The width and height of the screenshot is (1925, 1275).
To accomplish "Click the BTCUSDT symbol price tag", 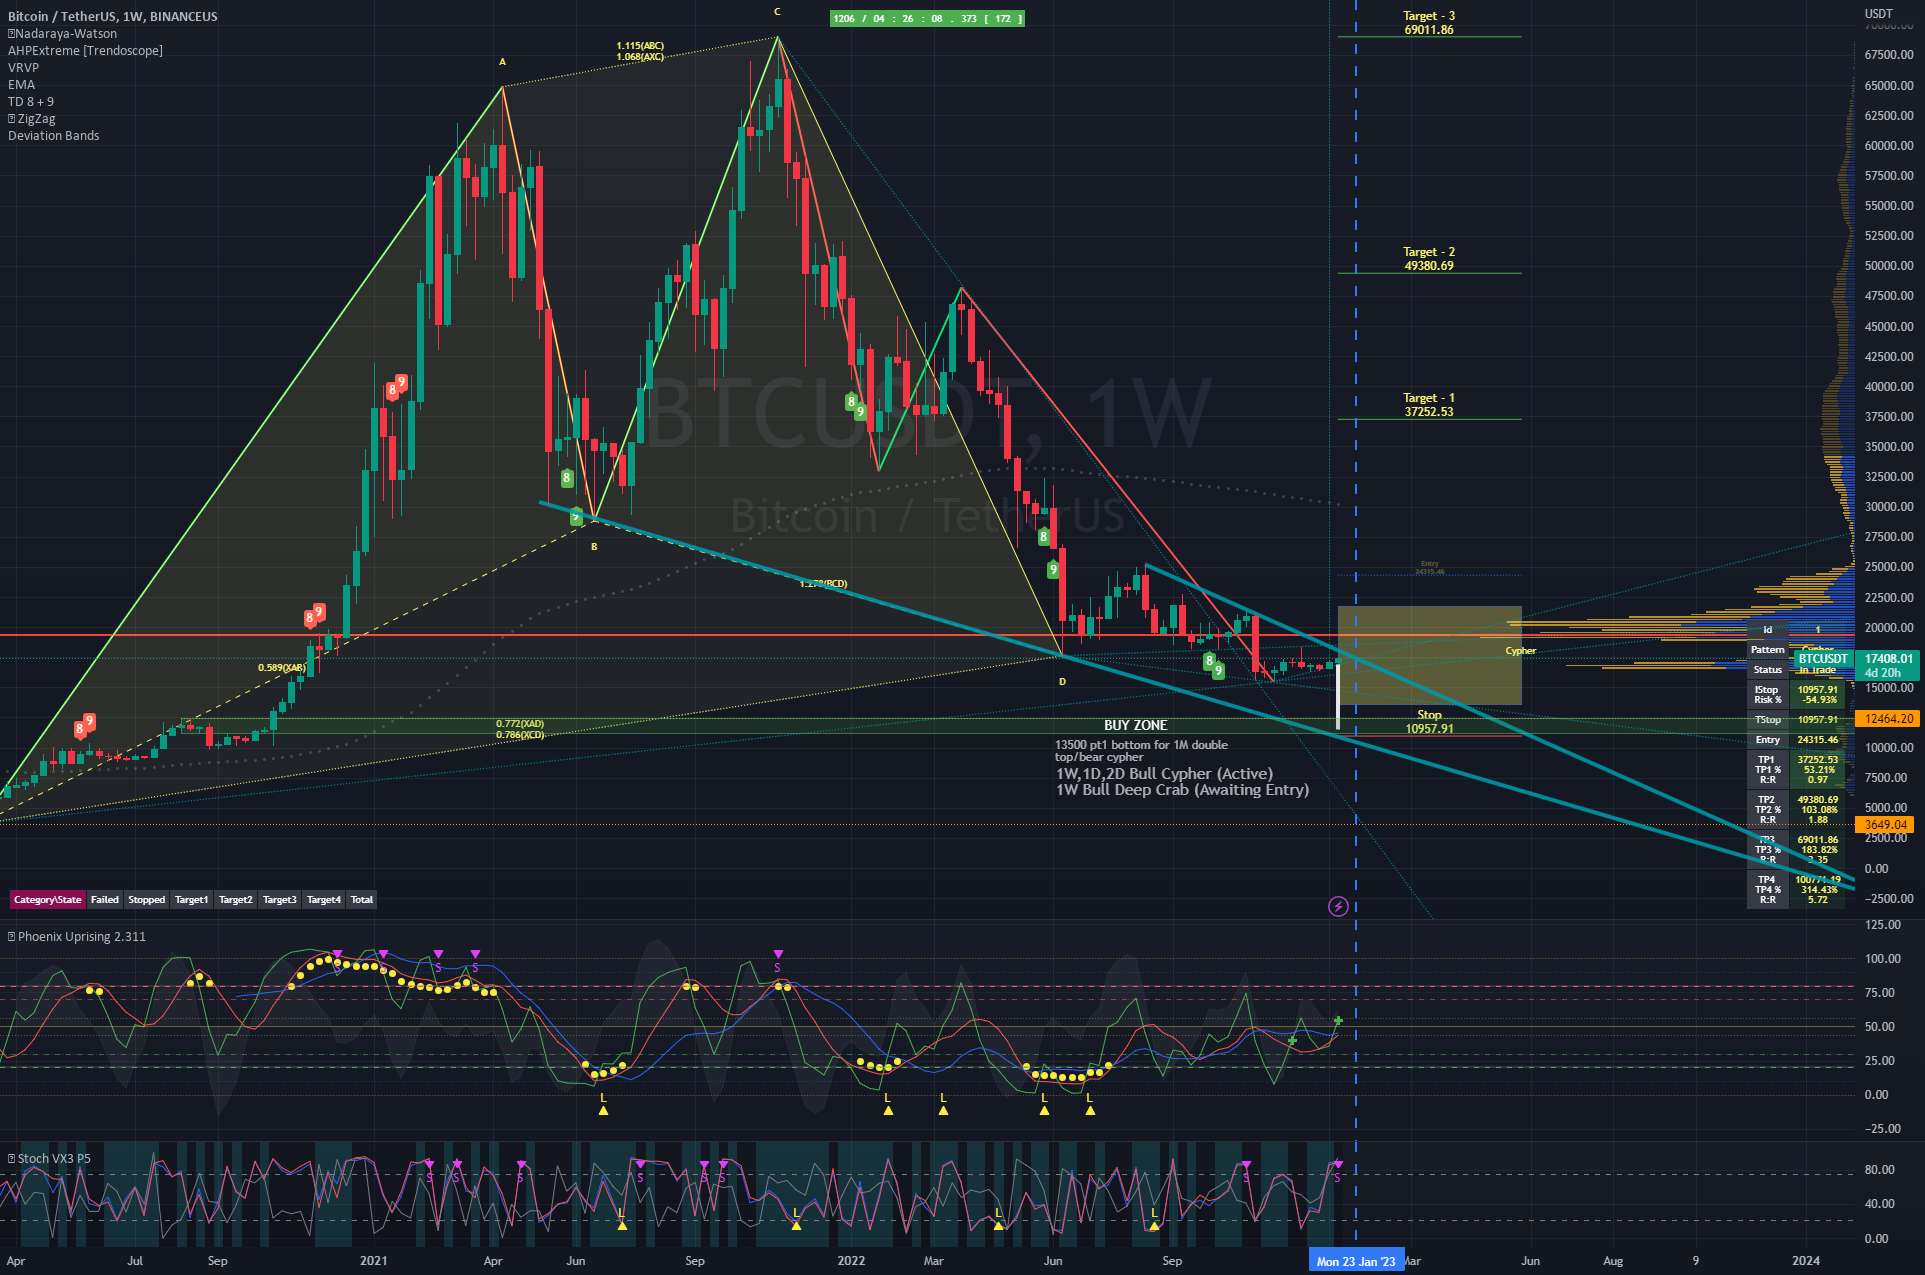I will pos(1823,659).
